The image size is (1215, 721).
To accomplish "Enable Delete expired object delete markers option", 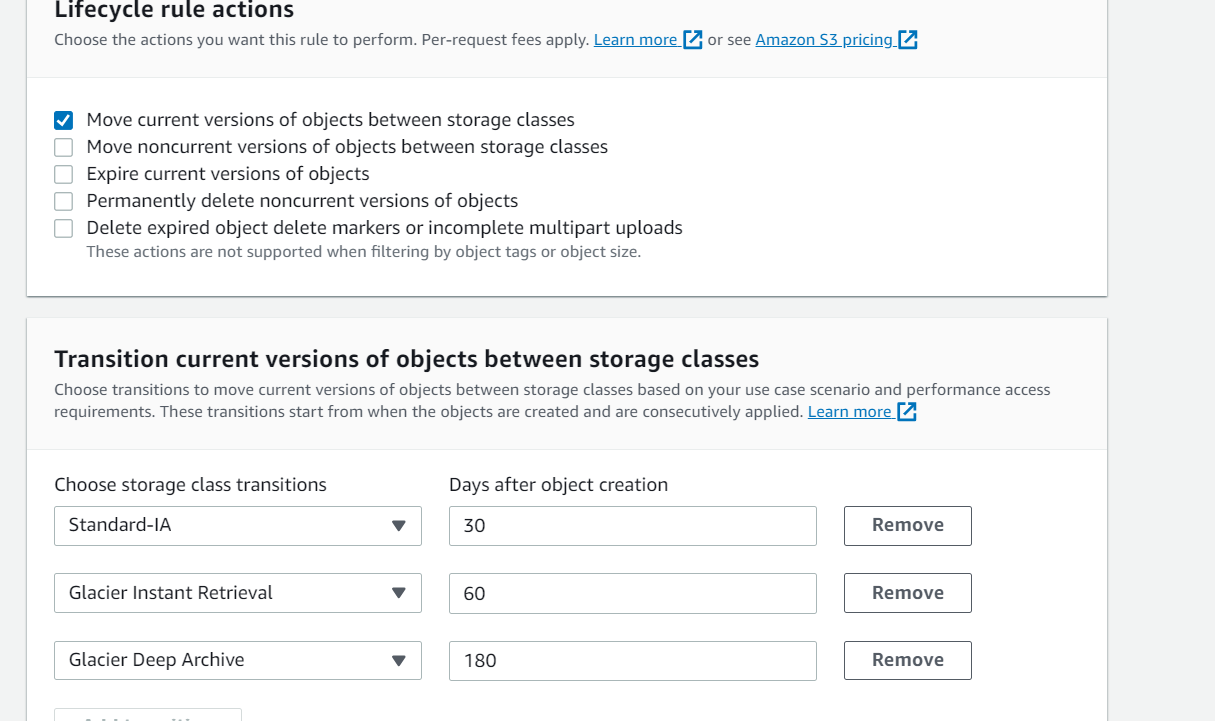I will [x=64, y=228].
